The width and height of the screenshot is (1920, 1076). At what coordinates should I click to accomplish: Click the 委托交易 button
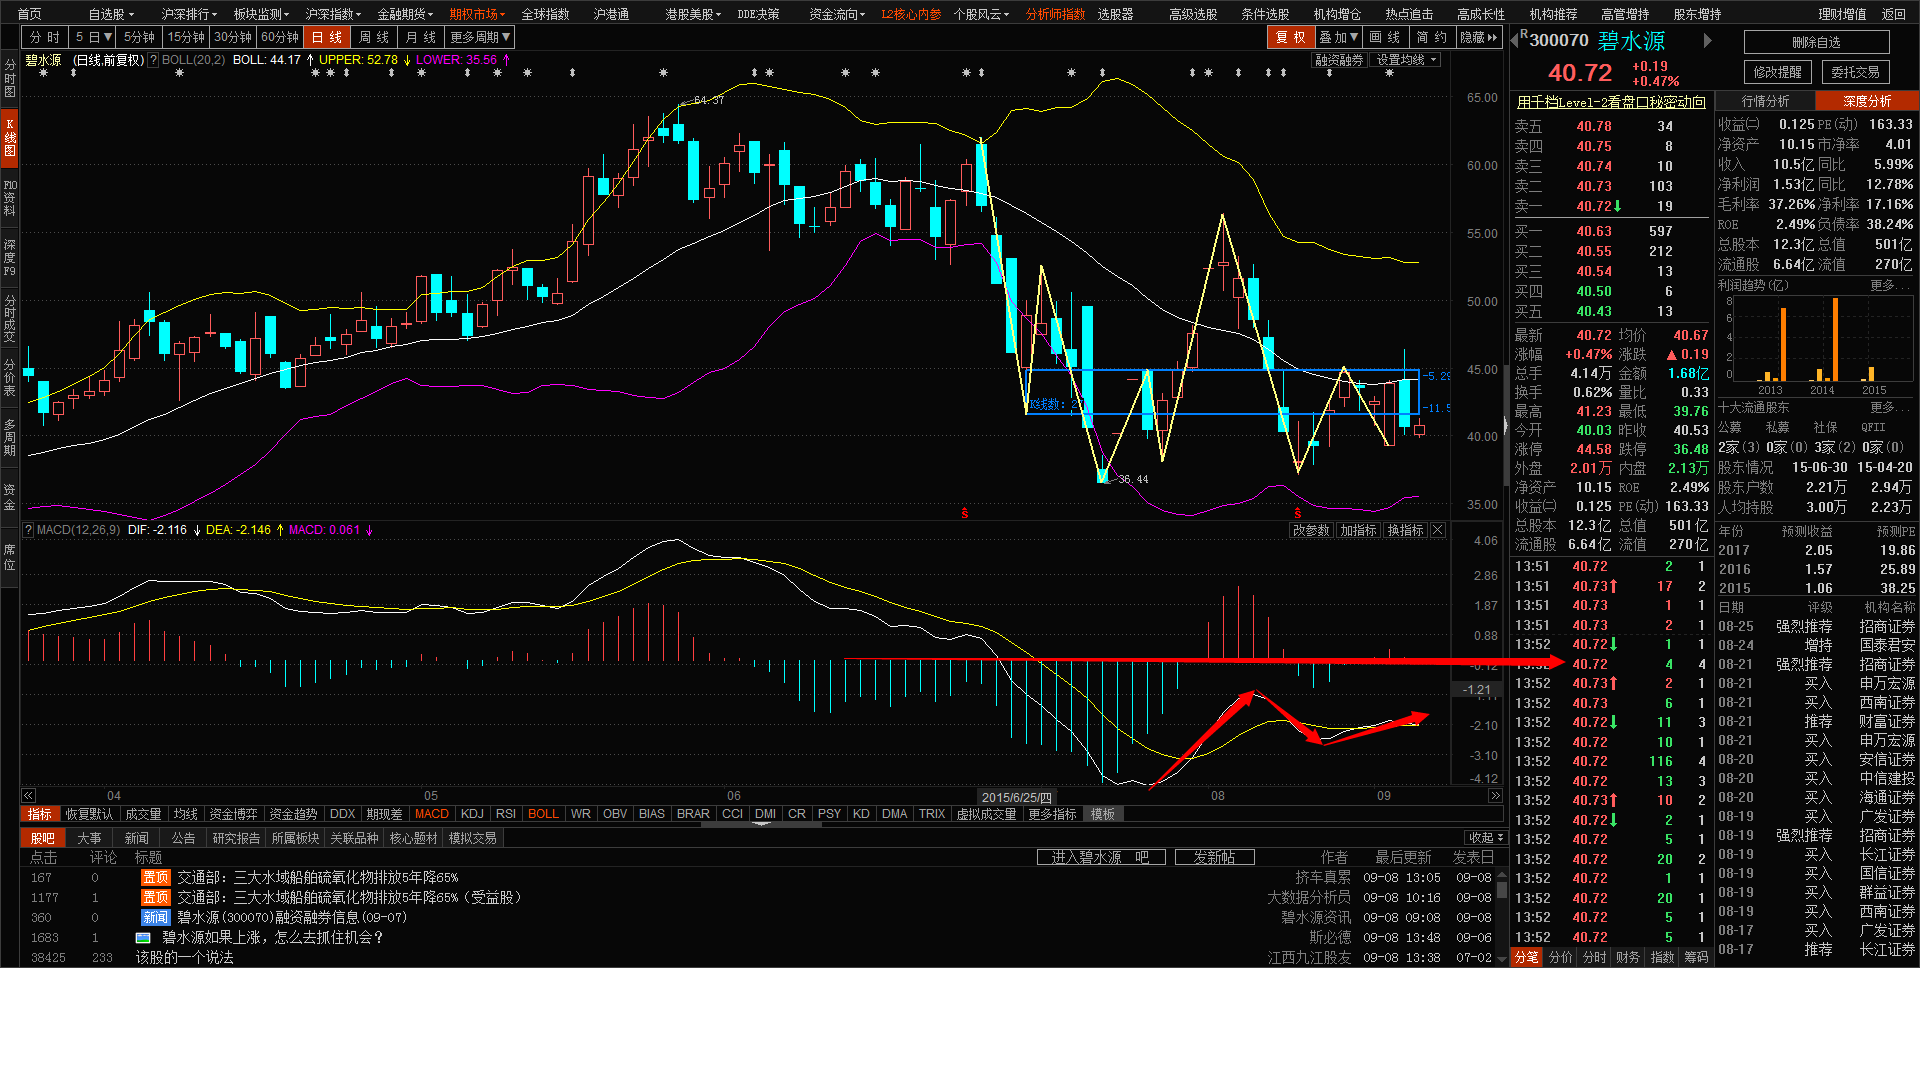pyautogui.click(x=1855, y=72)
